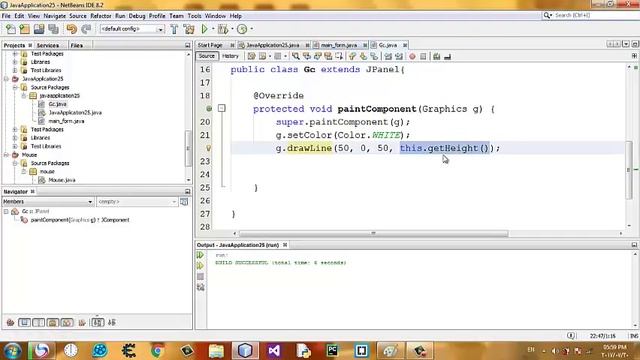The width and height of the screenshot is (640, 360).
Task: Click the Windows Start orb
Action: click(x=12, y=351)
